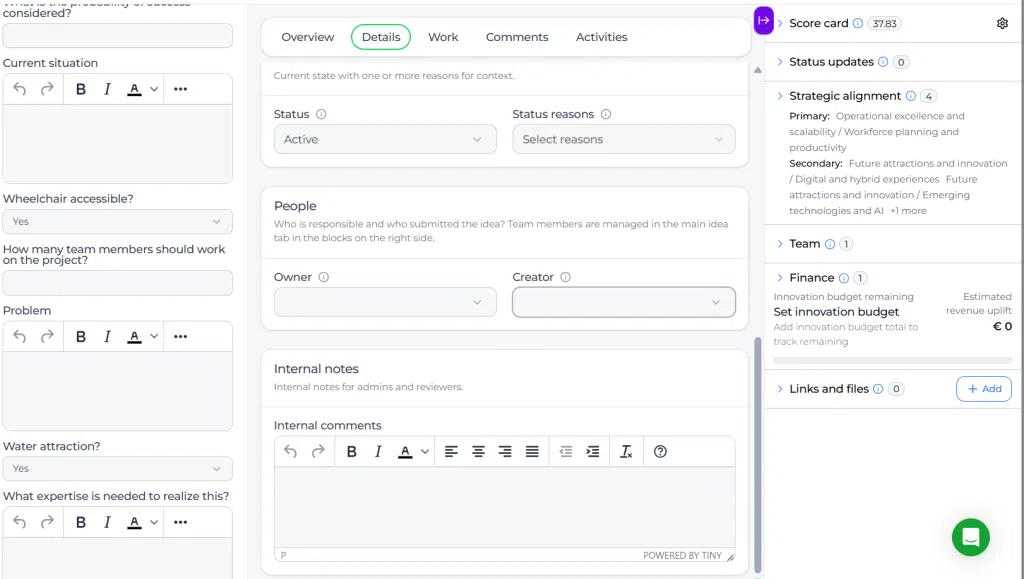Click Bold in Internal comments editor
The image size is (1024, 579).
pos(351,452)
